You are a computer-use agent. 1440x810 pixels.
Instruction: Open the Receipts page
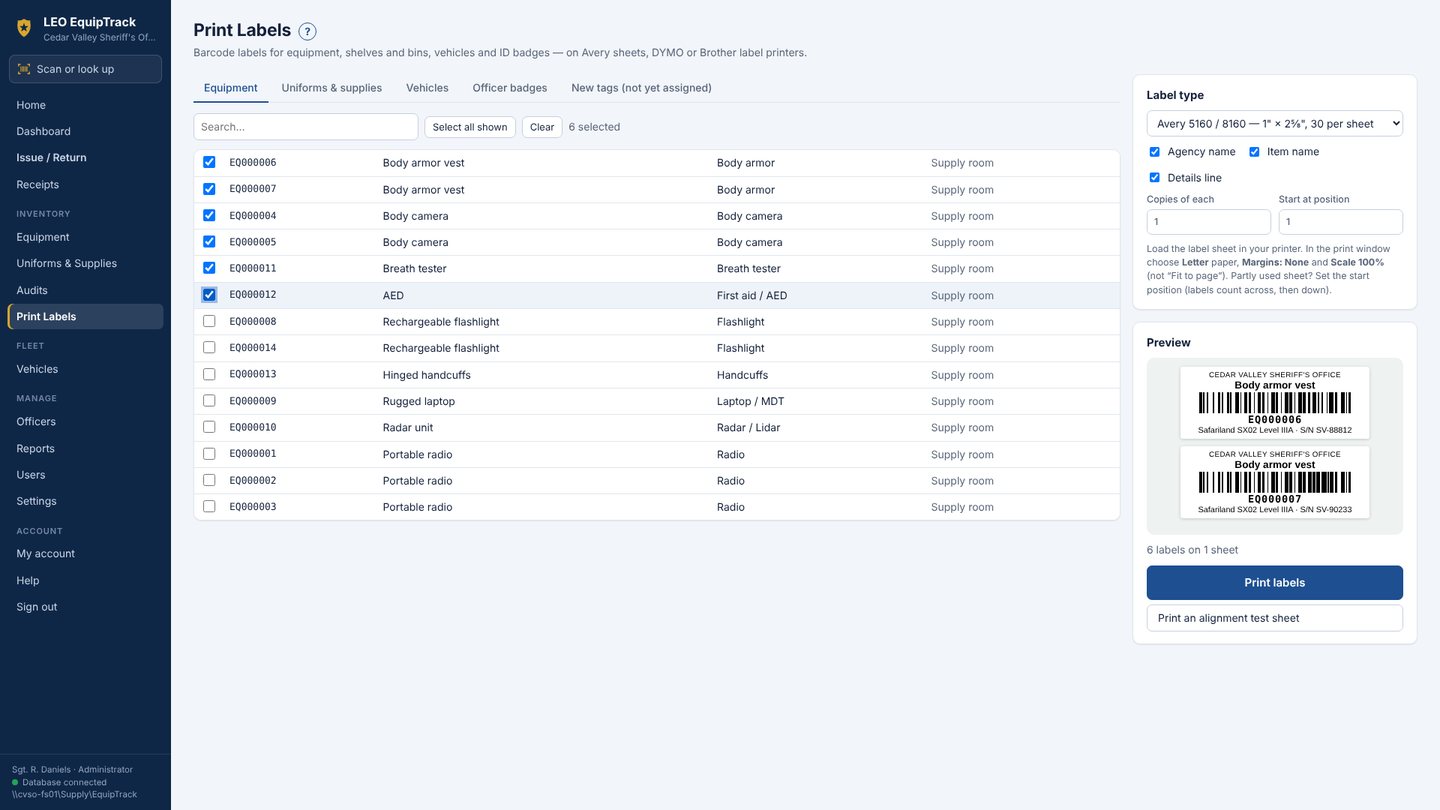click(x=85, y=184)
